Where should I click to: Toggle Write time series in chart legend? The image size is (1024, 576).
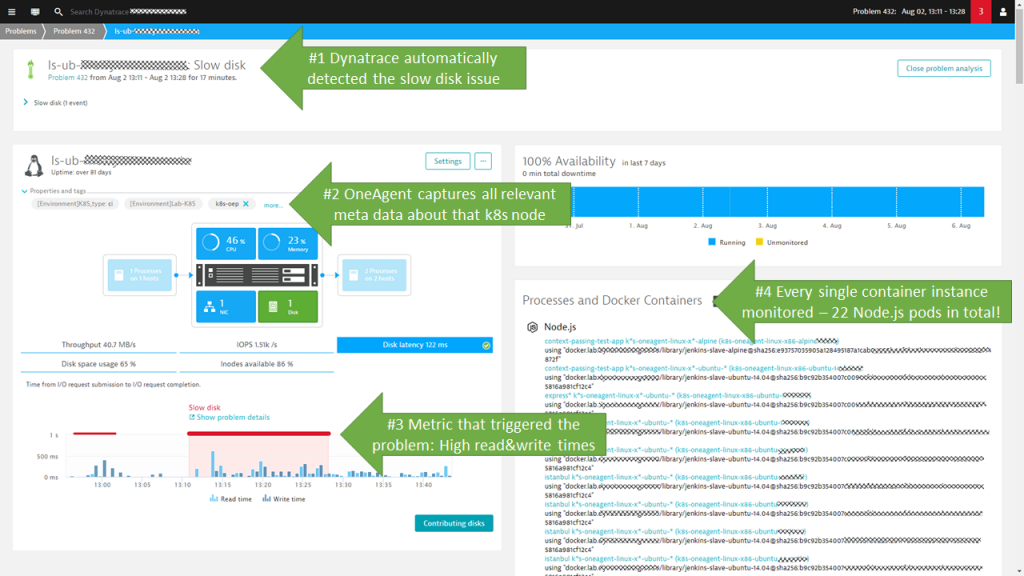[x=283, y=499]
